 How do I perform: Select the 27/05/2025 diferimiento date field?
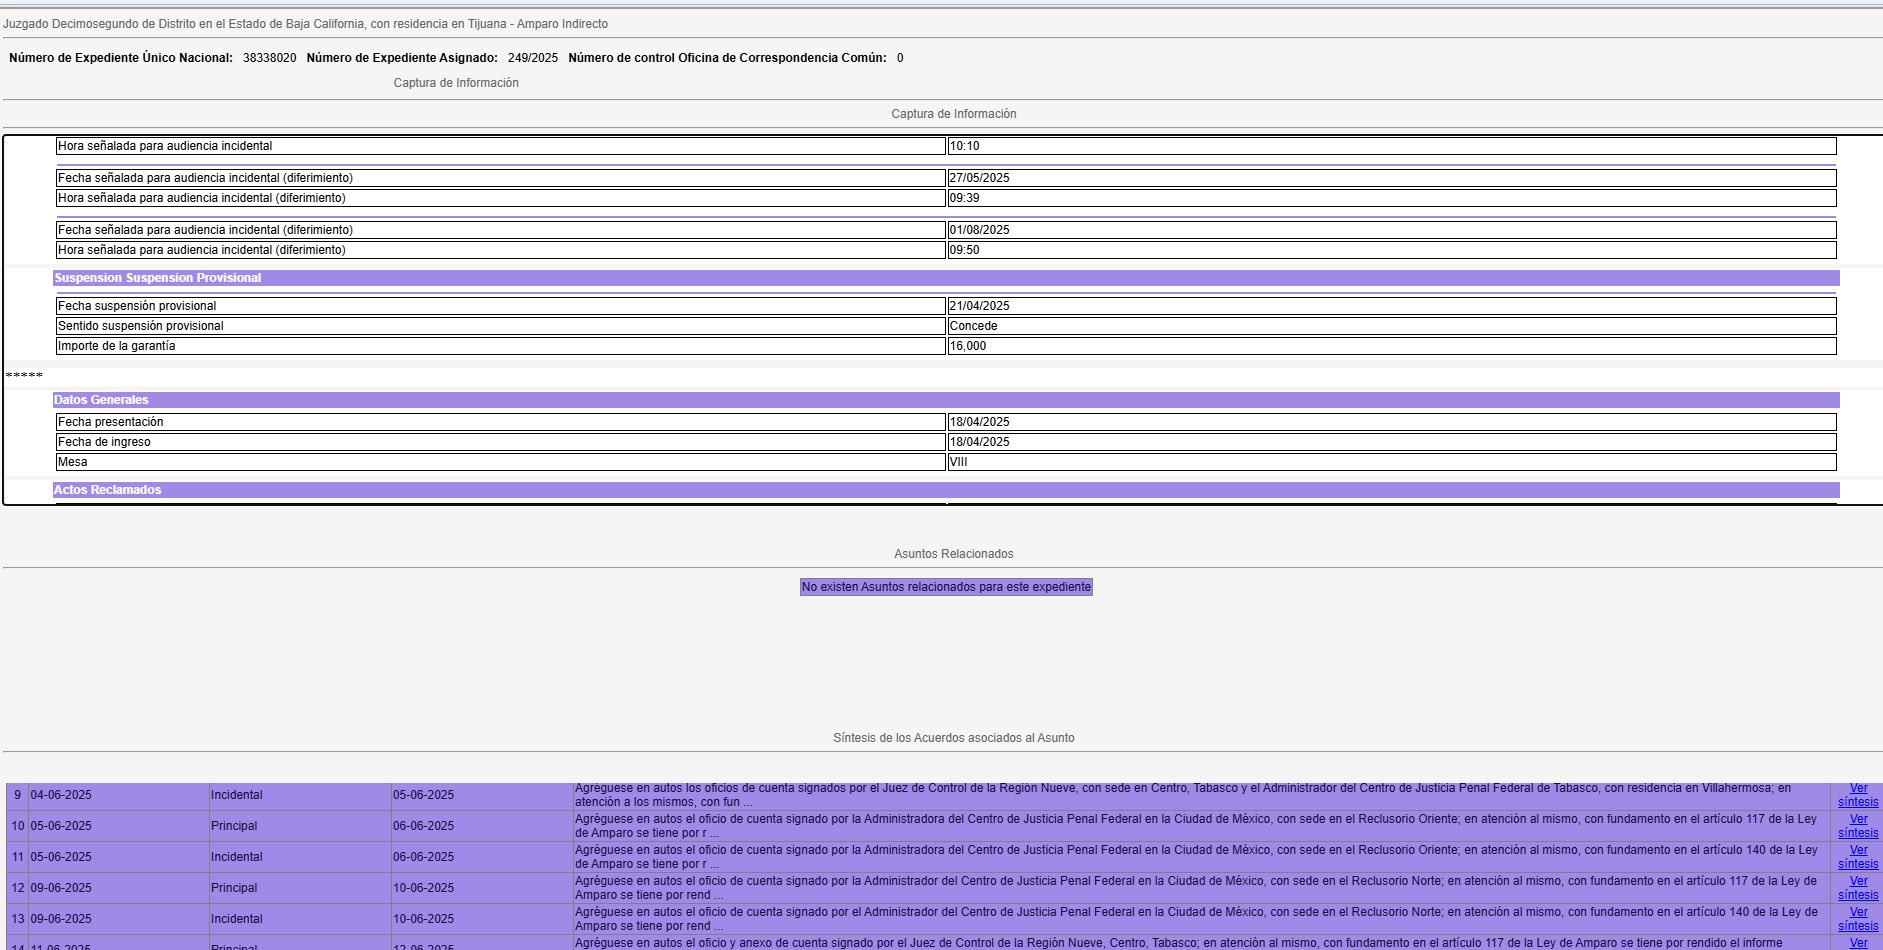point(1390,178)
